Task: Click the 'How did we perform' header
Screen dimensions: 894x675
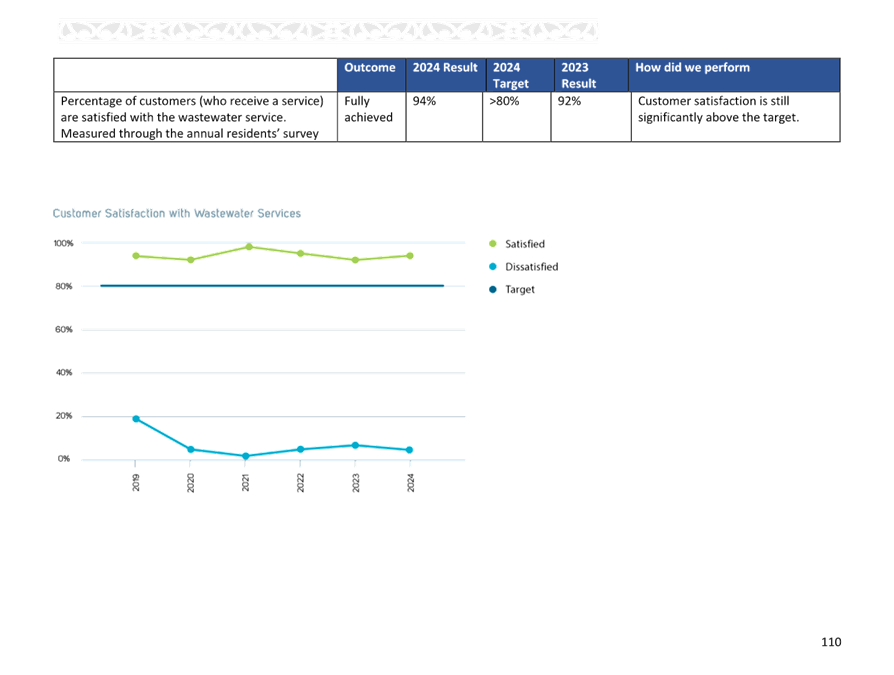Action: [734, 75]
